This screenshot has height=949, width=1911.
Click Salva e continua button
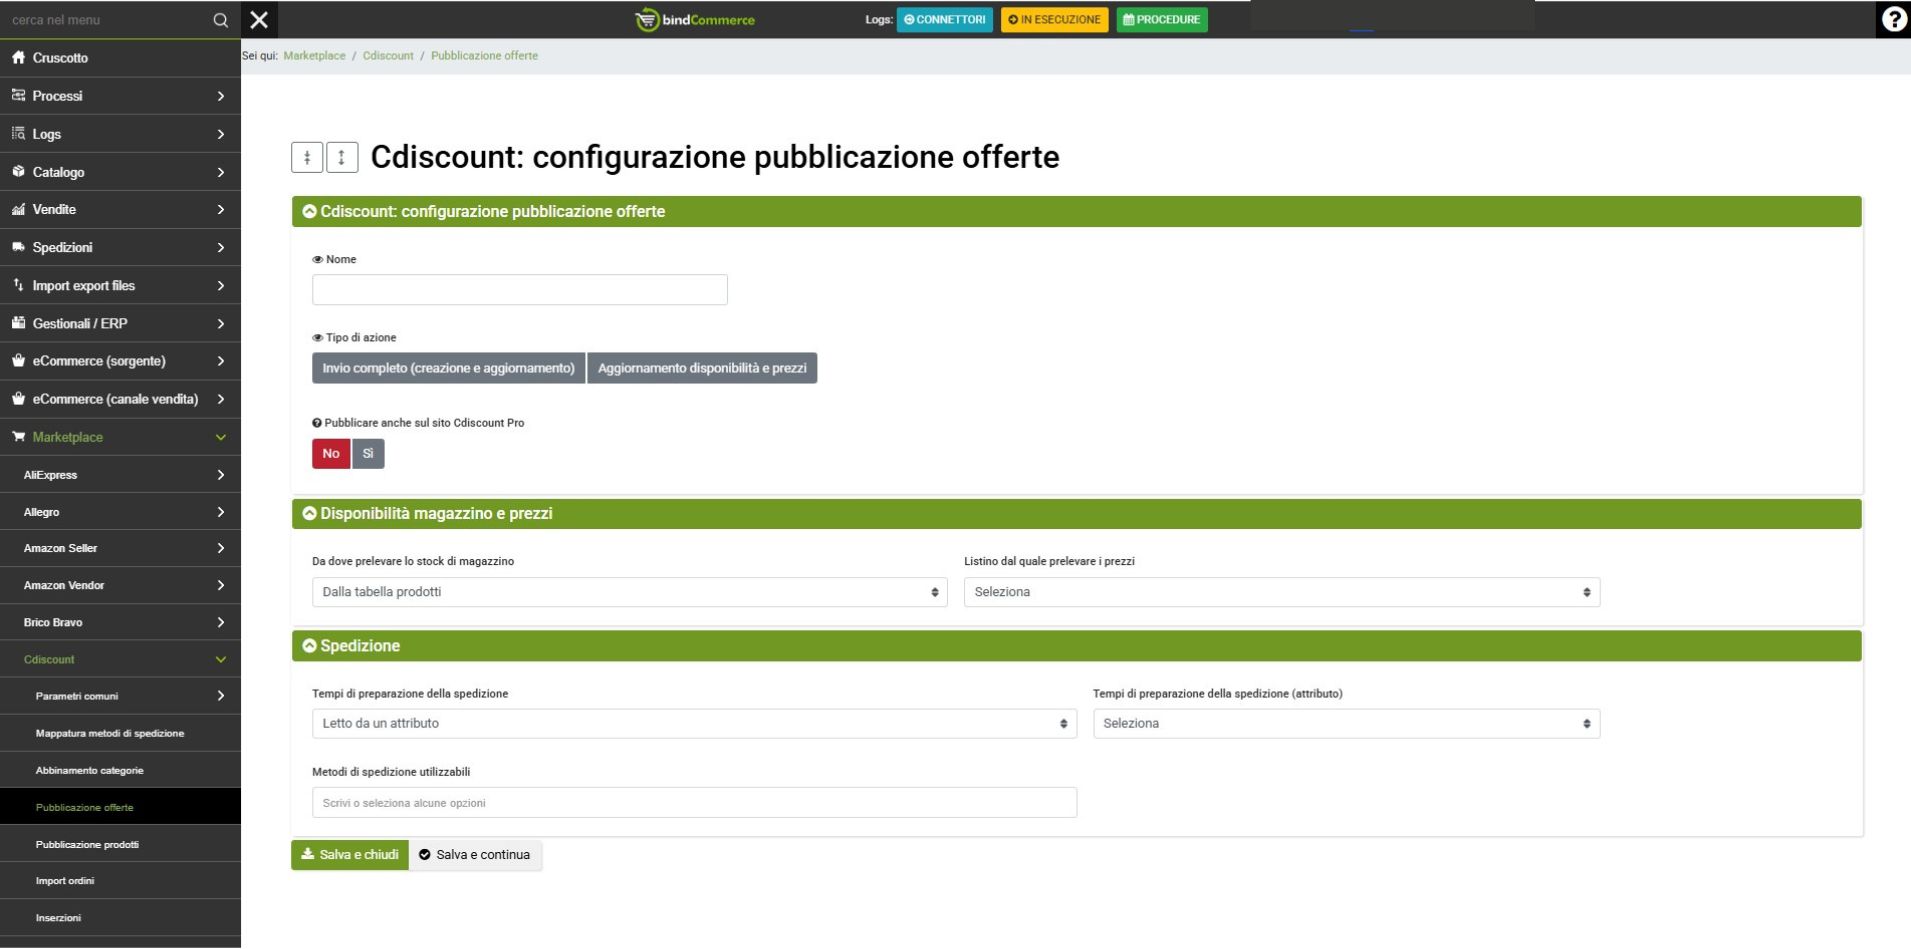pos(475,855)
